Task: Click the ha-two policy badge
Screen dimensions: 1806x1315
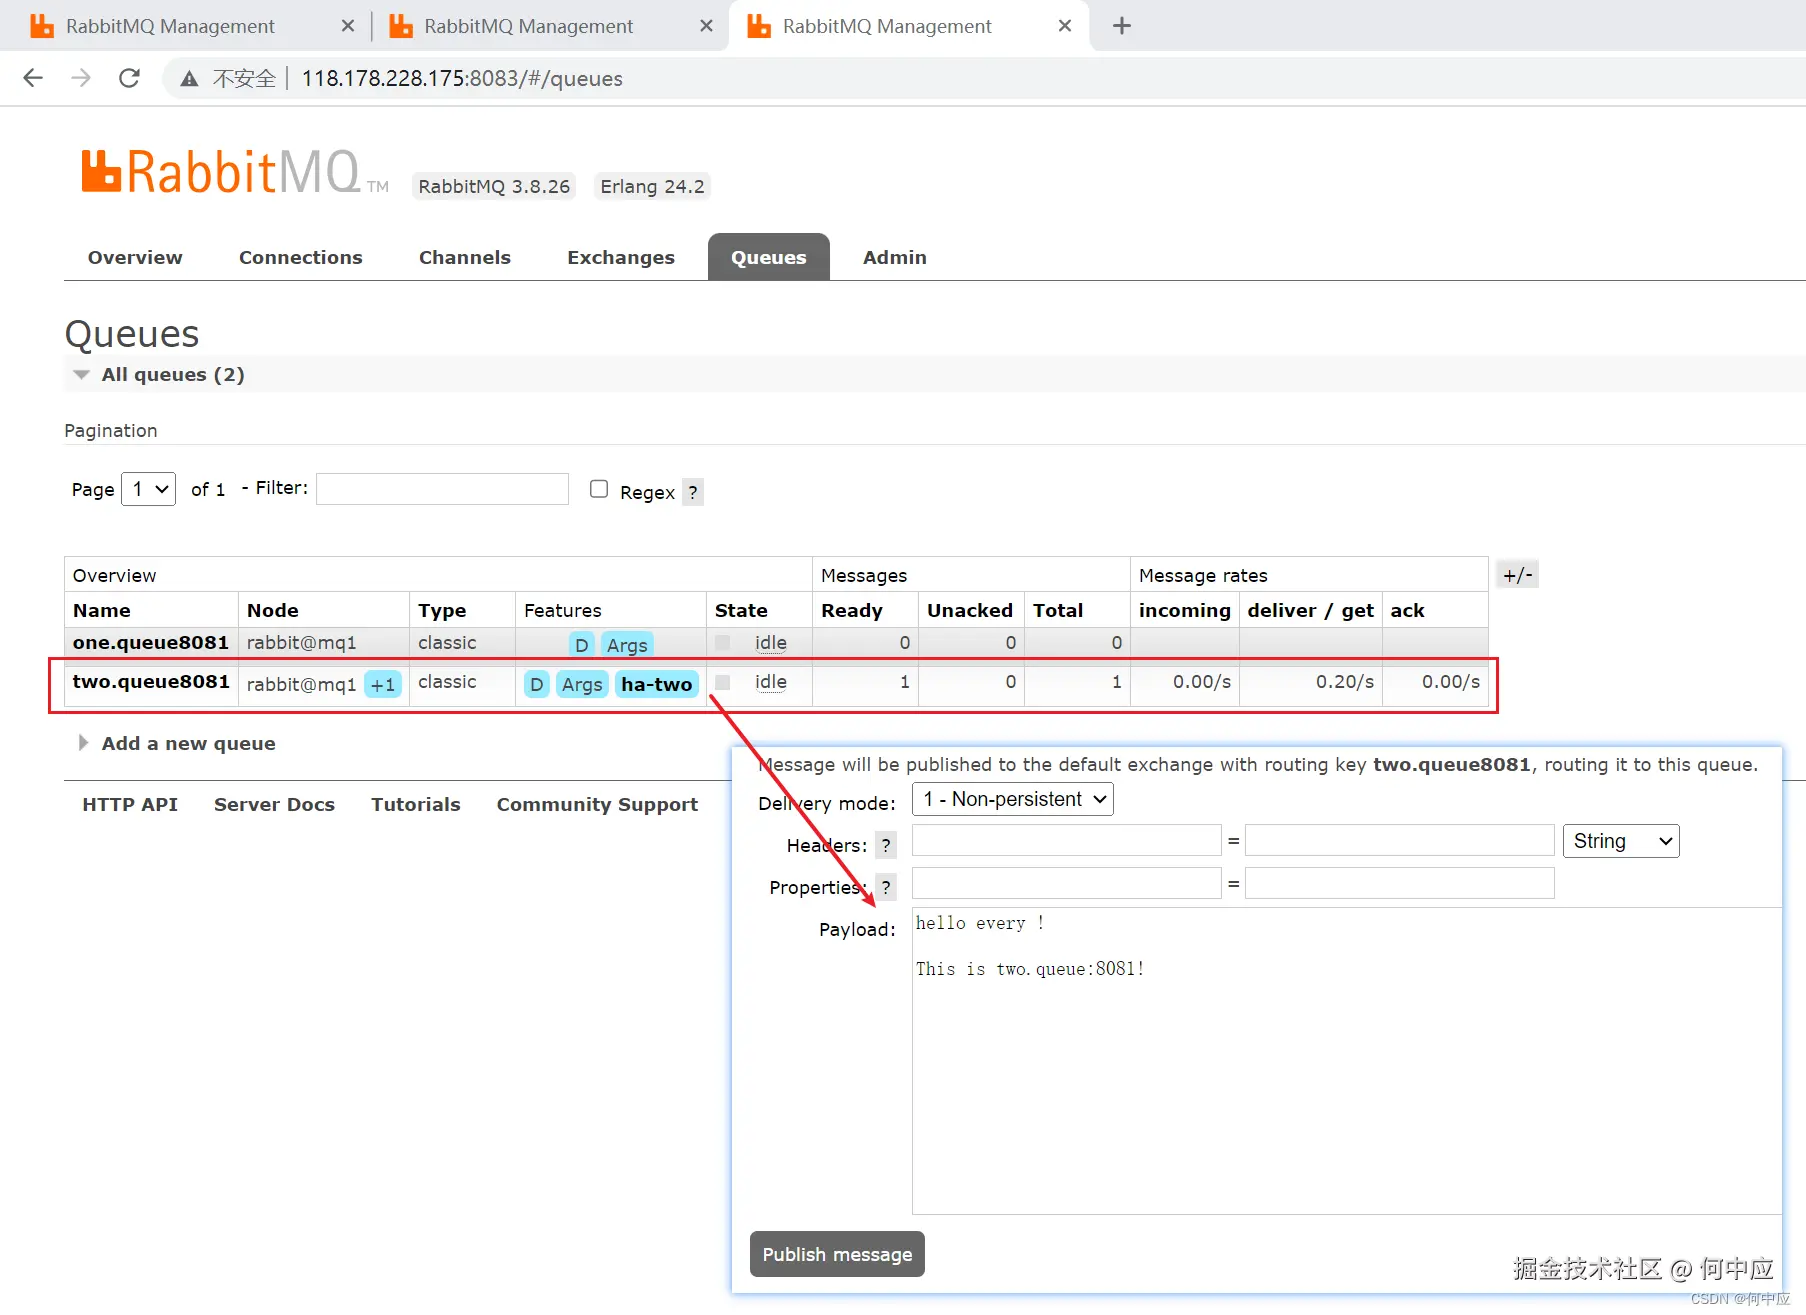Action: pyautogui.click(x=657, y=684)
